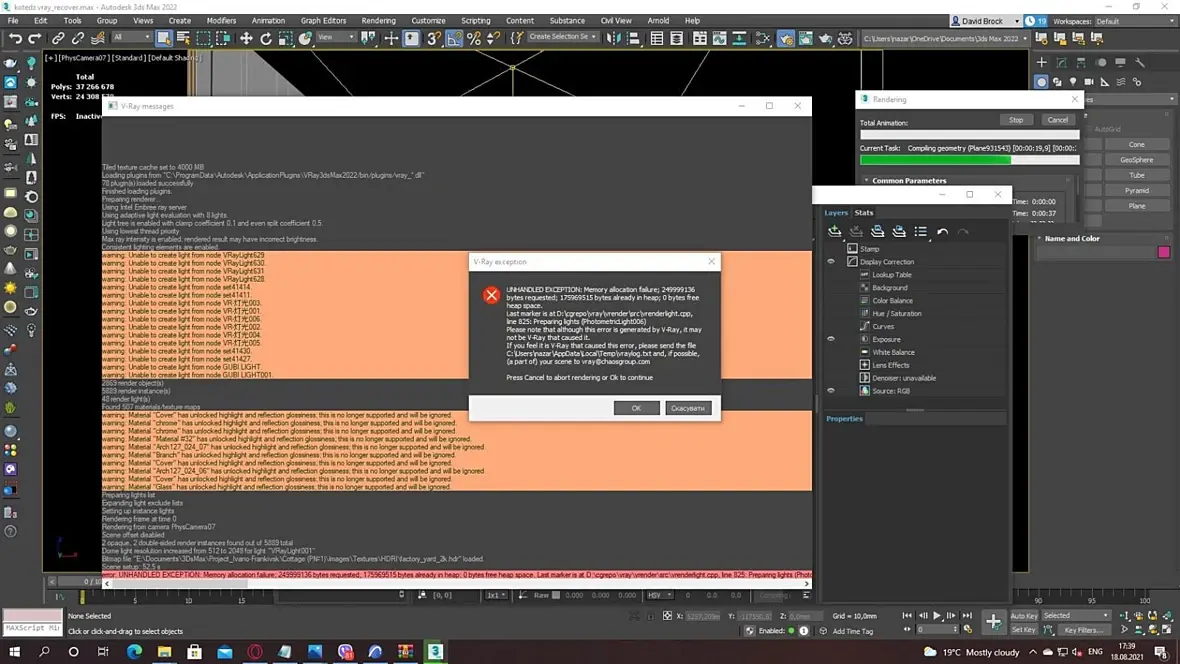Click the Total Animation progress bar
This screenshot has height=664, width=1180.
click(x=969, y=135)
